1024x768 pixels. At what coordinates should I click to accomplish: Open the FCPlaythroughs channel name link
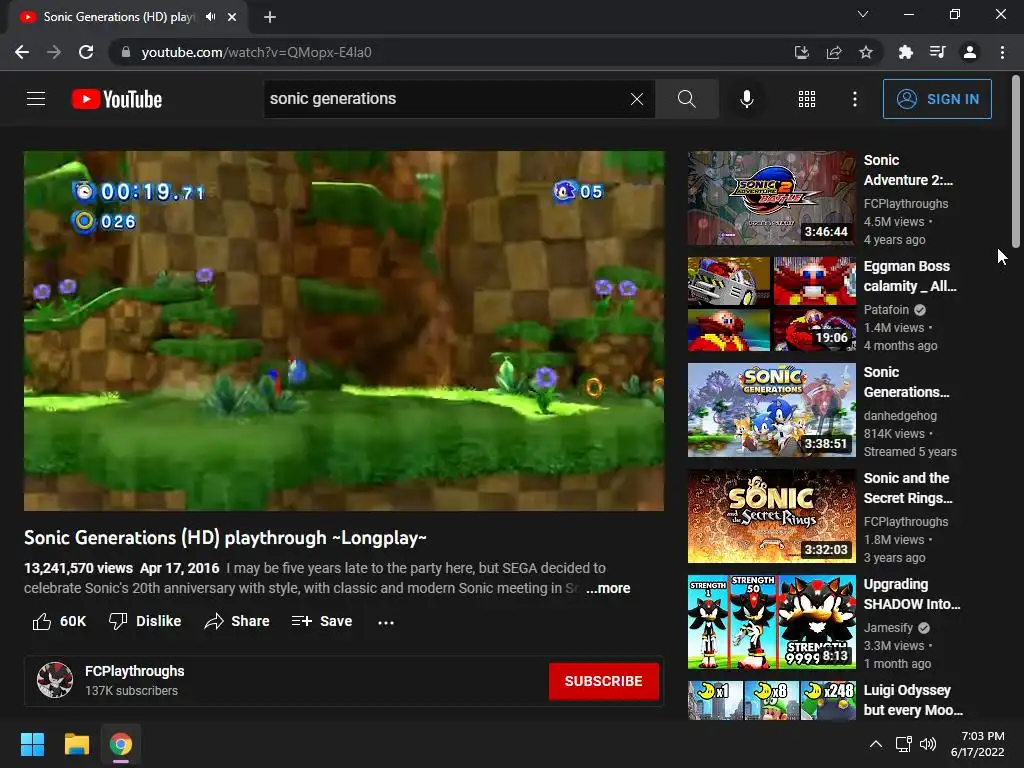(x=135, y=671)
